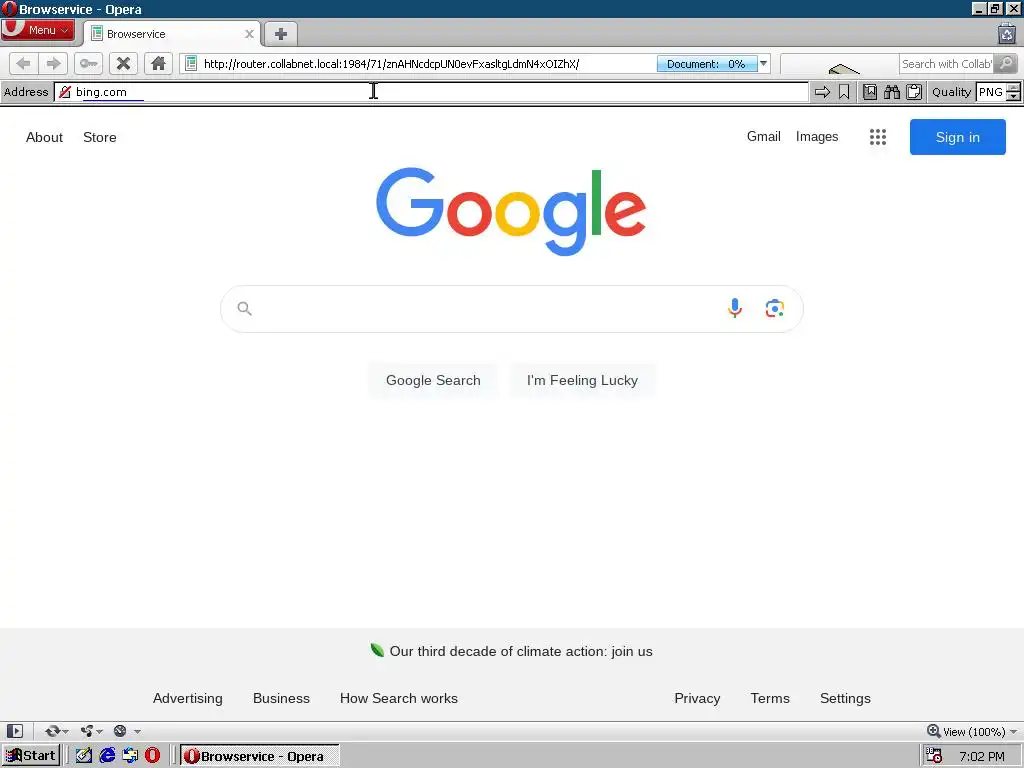
Task: Click the Document 0% progress indicator
Action: point(707,64)
